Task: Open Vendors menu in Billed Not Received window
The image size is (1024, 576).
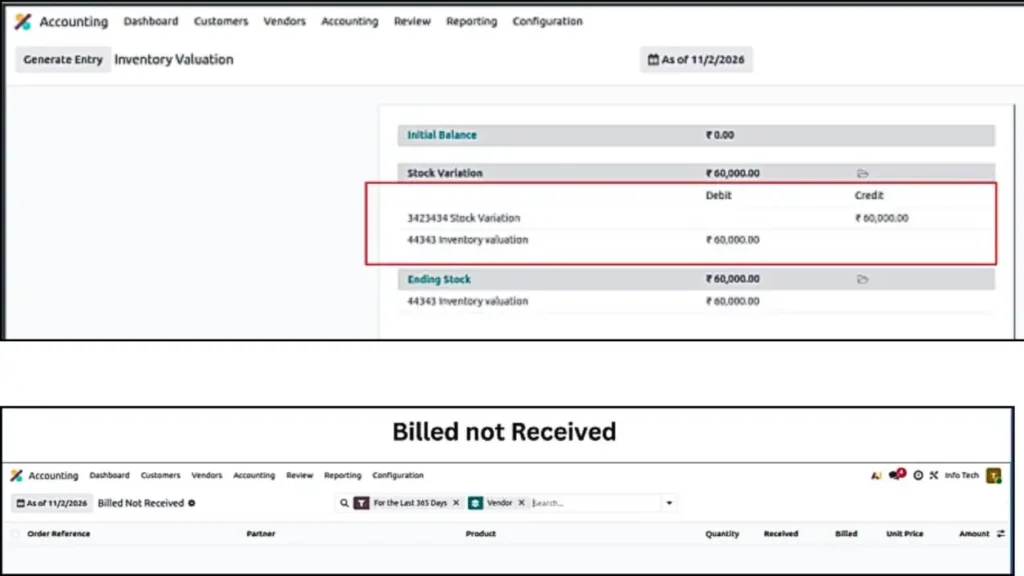Action: [206, 475]
